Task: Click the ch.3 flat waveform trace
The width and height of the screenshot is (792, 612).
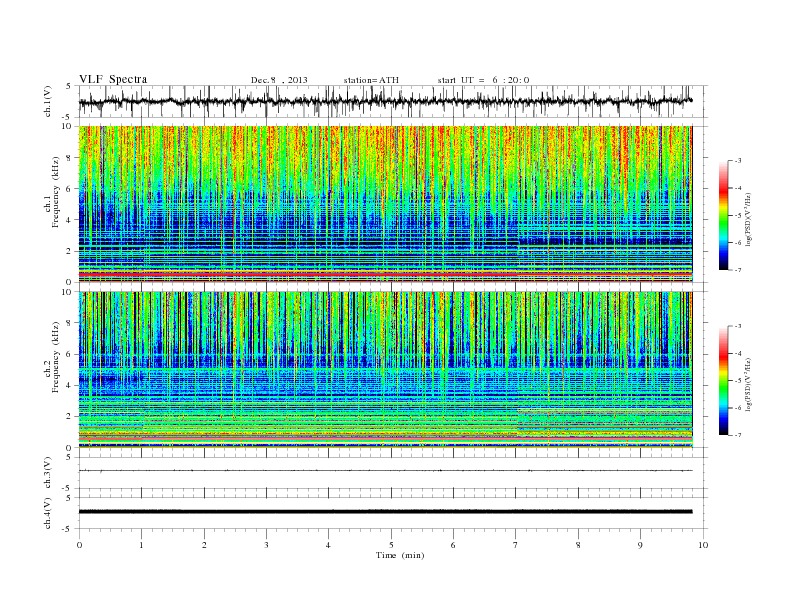Action: [385, 471]
